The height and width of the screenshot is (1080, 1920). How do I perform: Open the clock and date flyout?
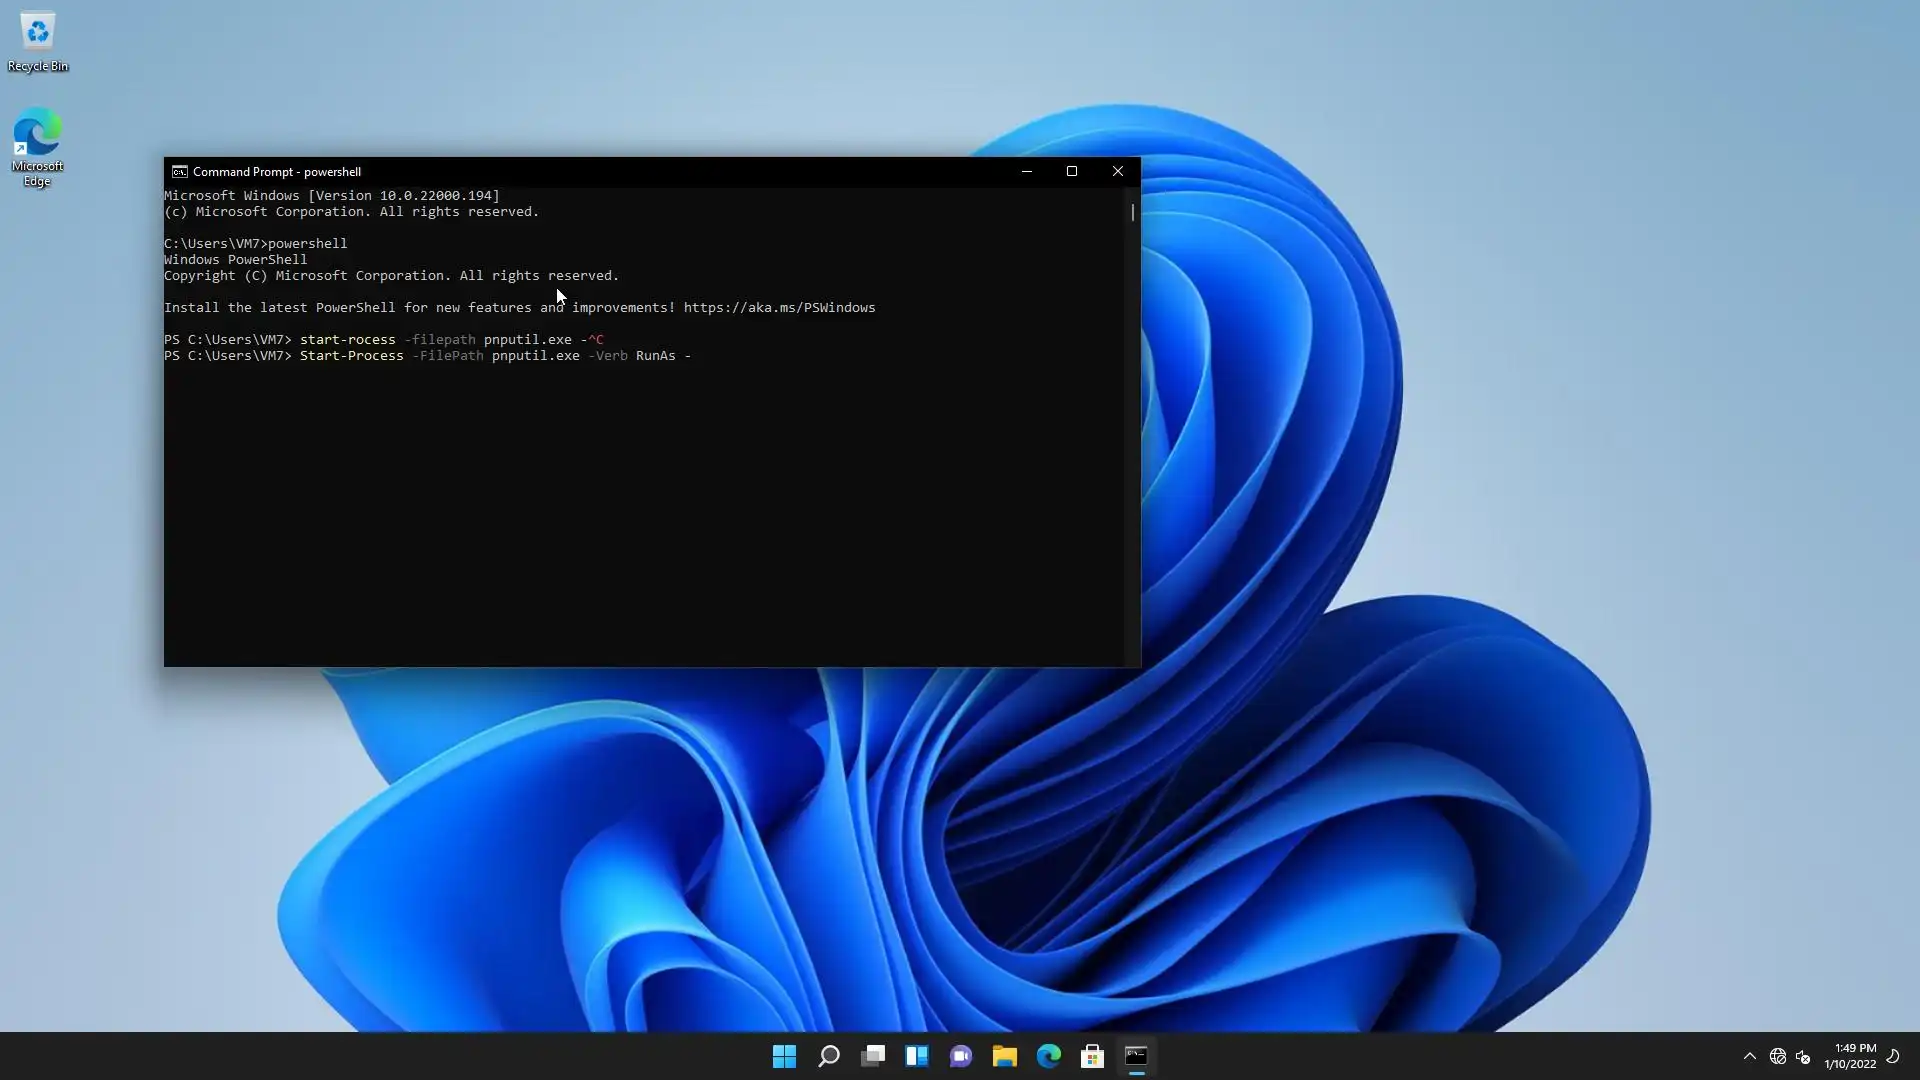click(1850, 1056)
